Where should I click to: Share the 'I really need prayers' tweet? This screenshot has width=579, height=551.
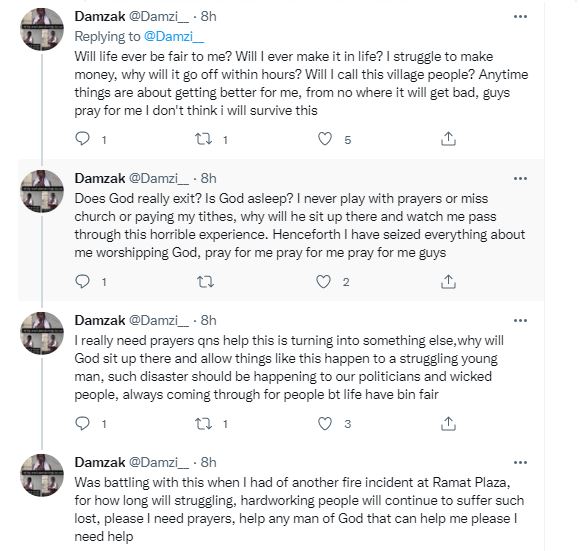[x=448, y=423]
